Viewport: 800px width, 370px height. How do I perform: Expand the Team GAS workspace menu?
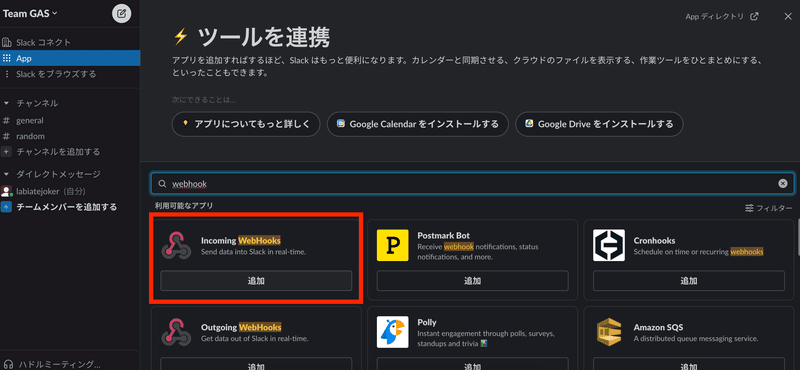pyautogui.click(x=30, y=13)
